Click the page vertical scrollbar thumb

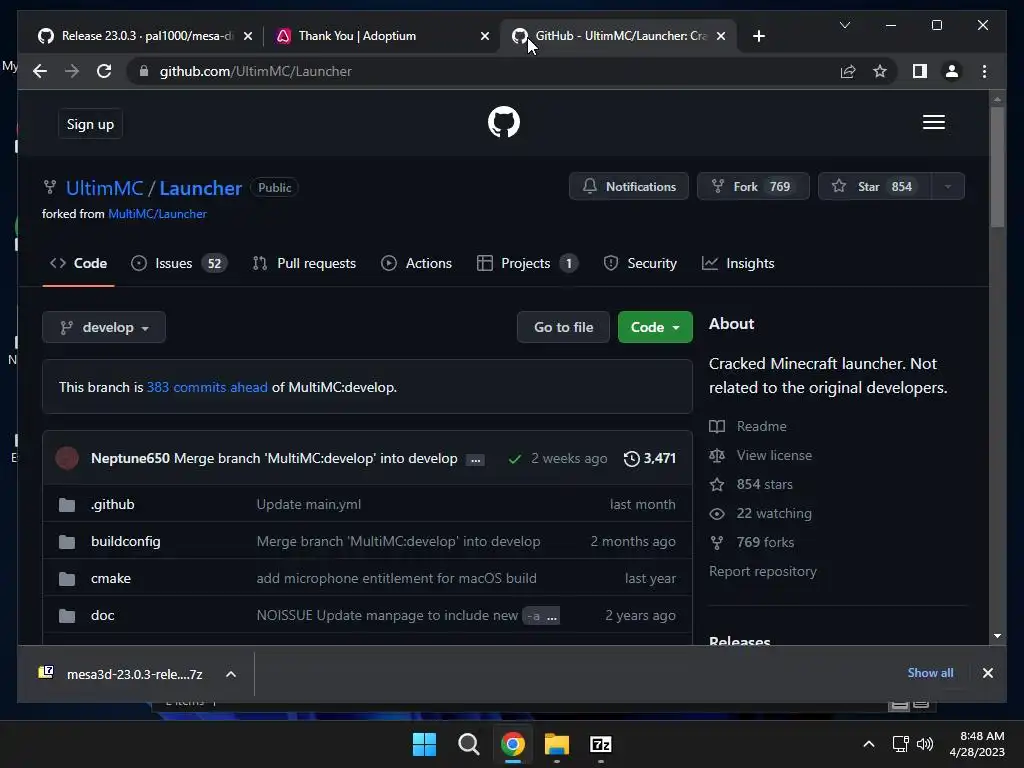(997, 167)
